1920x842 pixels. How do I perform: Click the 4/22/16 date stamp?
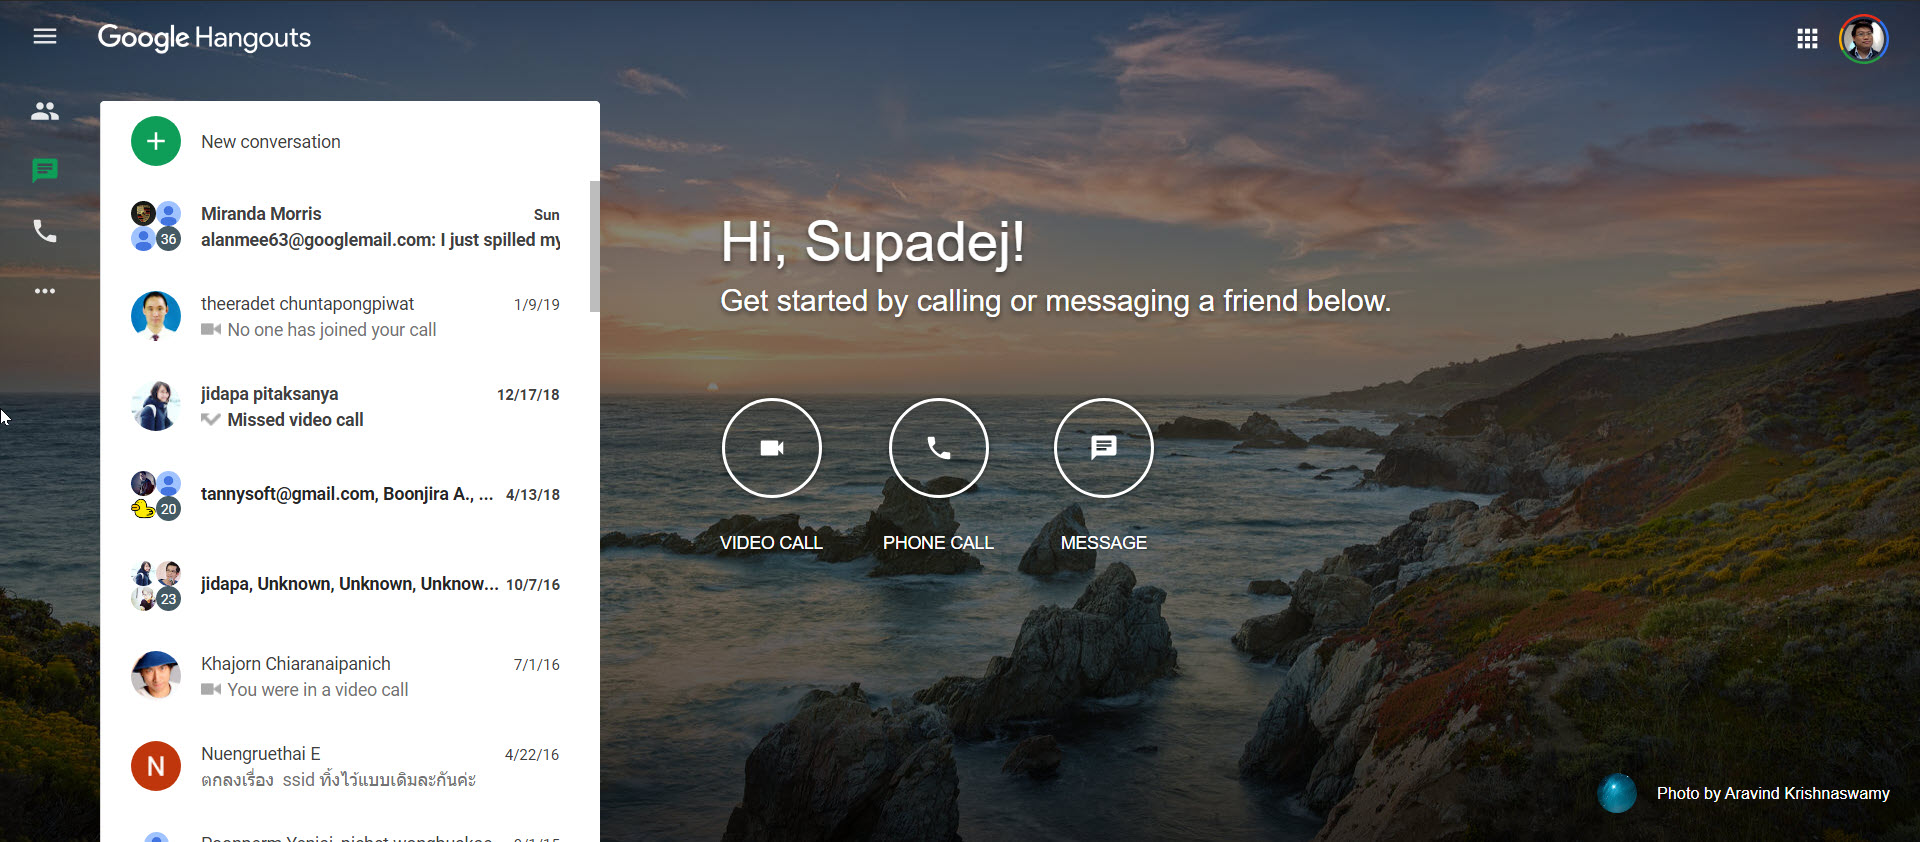click(532, 755)
